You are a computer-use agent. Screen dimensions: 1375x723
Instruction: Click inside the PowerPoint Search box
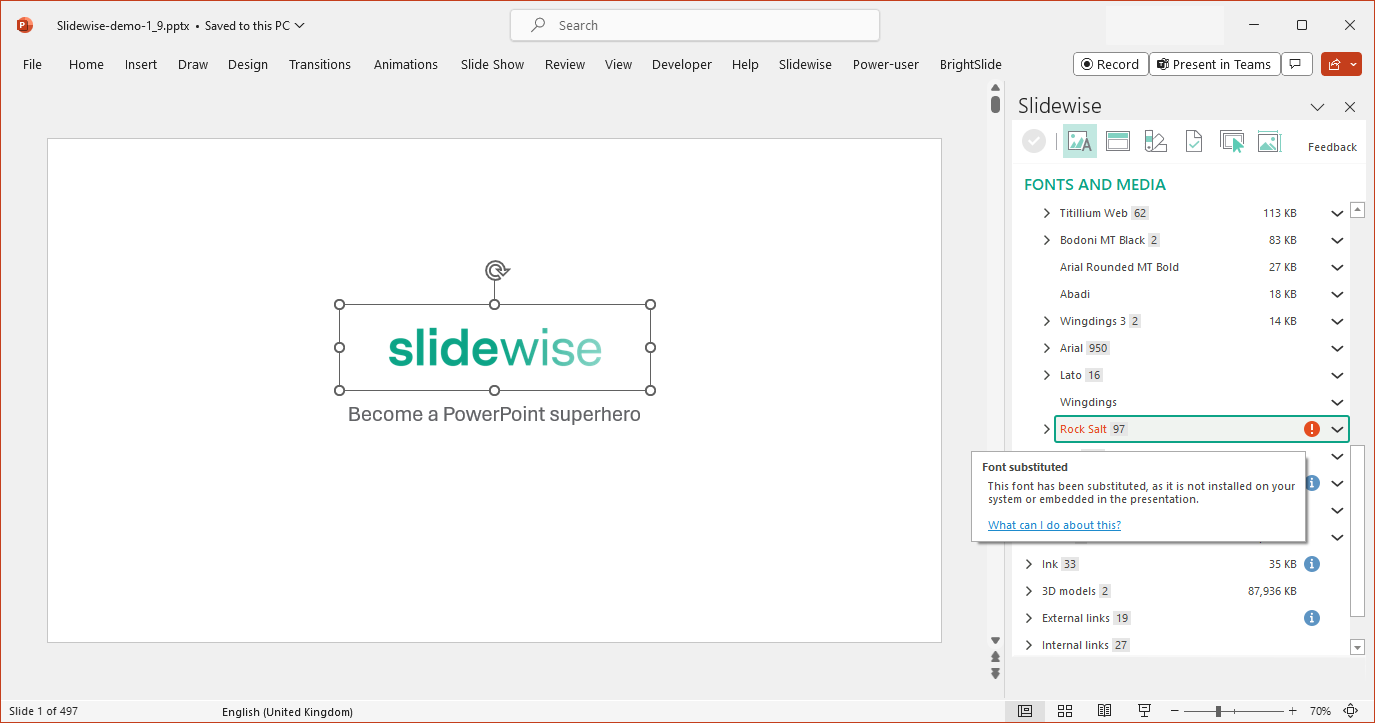point(694,25)
